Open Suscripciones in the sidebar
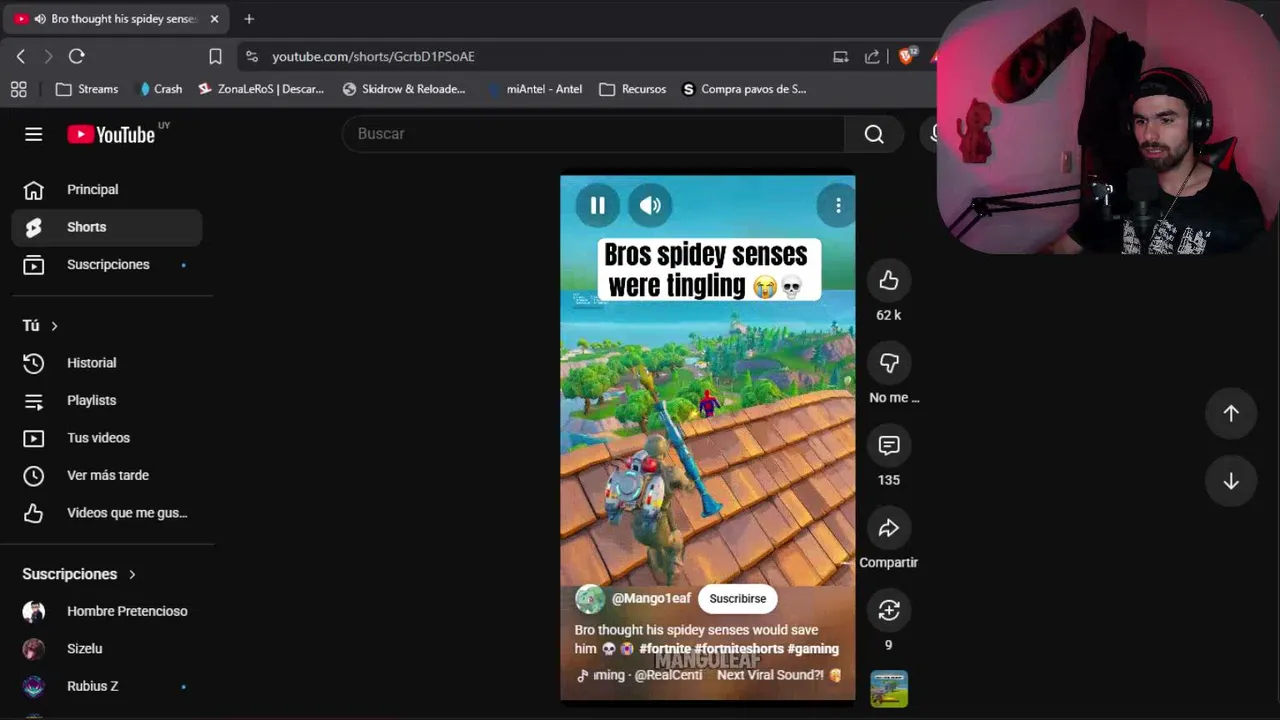 pyautogui.click(x=107, y=265)
